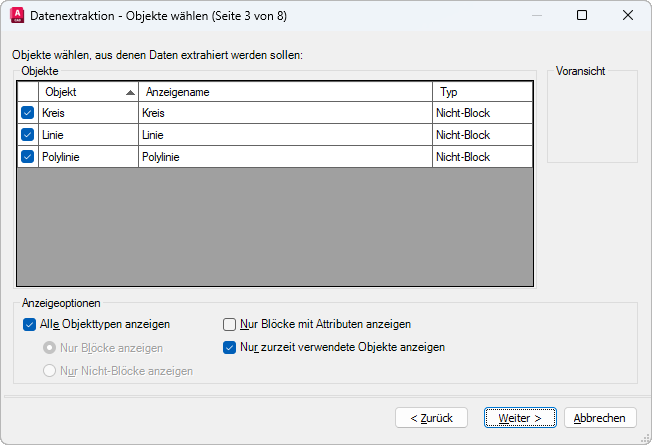Enable 'Nur Blöcke mit Attributen anzeigen'
Viewport: 652px width, 445px height.
click(x=230, y=324)
